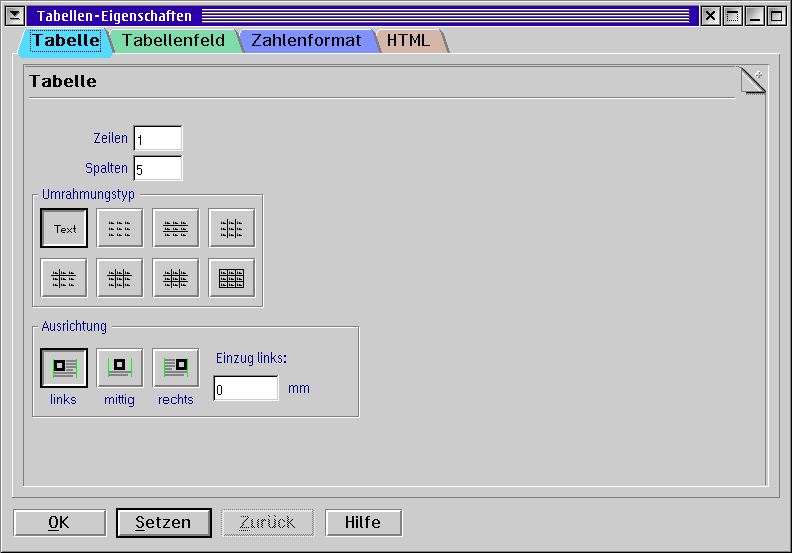This screenshot has height=553, width=792.
Task: Click the 'rechts' caption
Action: click(176, 399)
